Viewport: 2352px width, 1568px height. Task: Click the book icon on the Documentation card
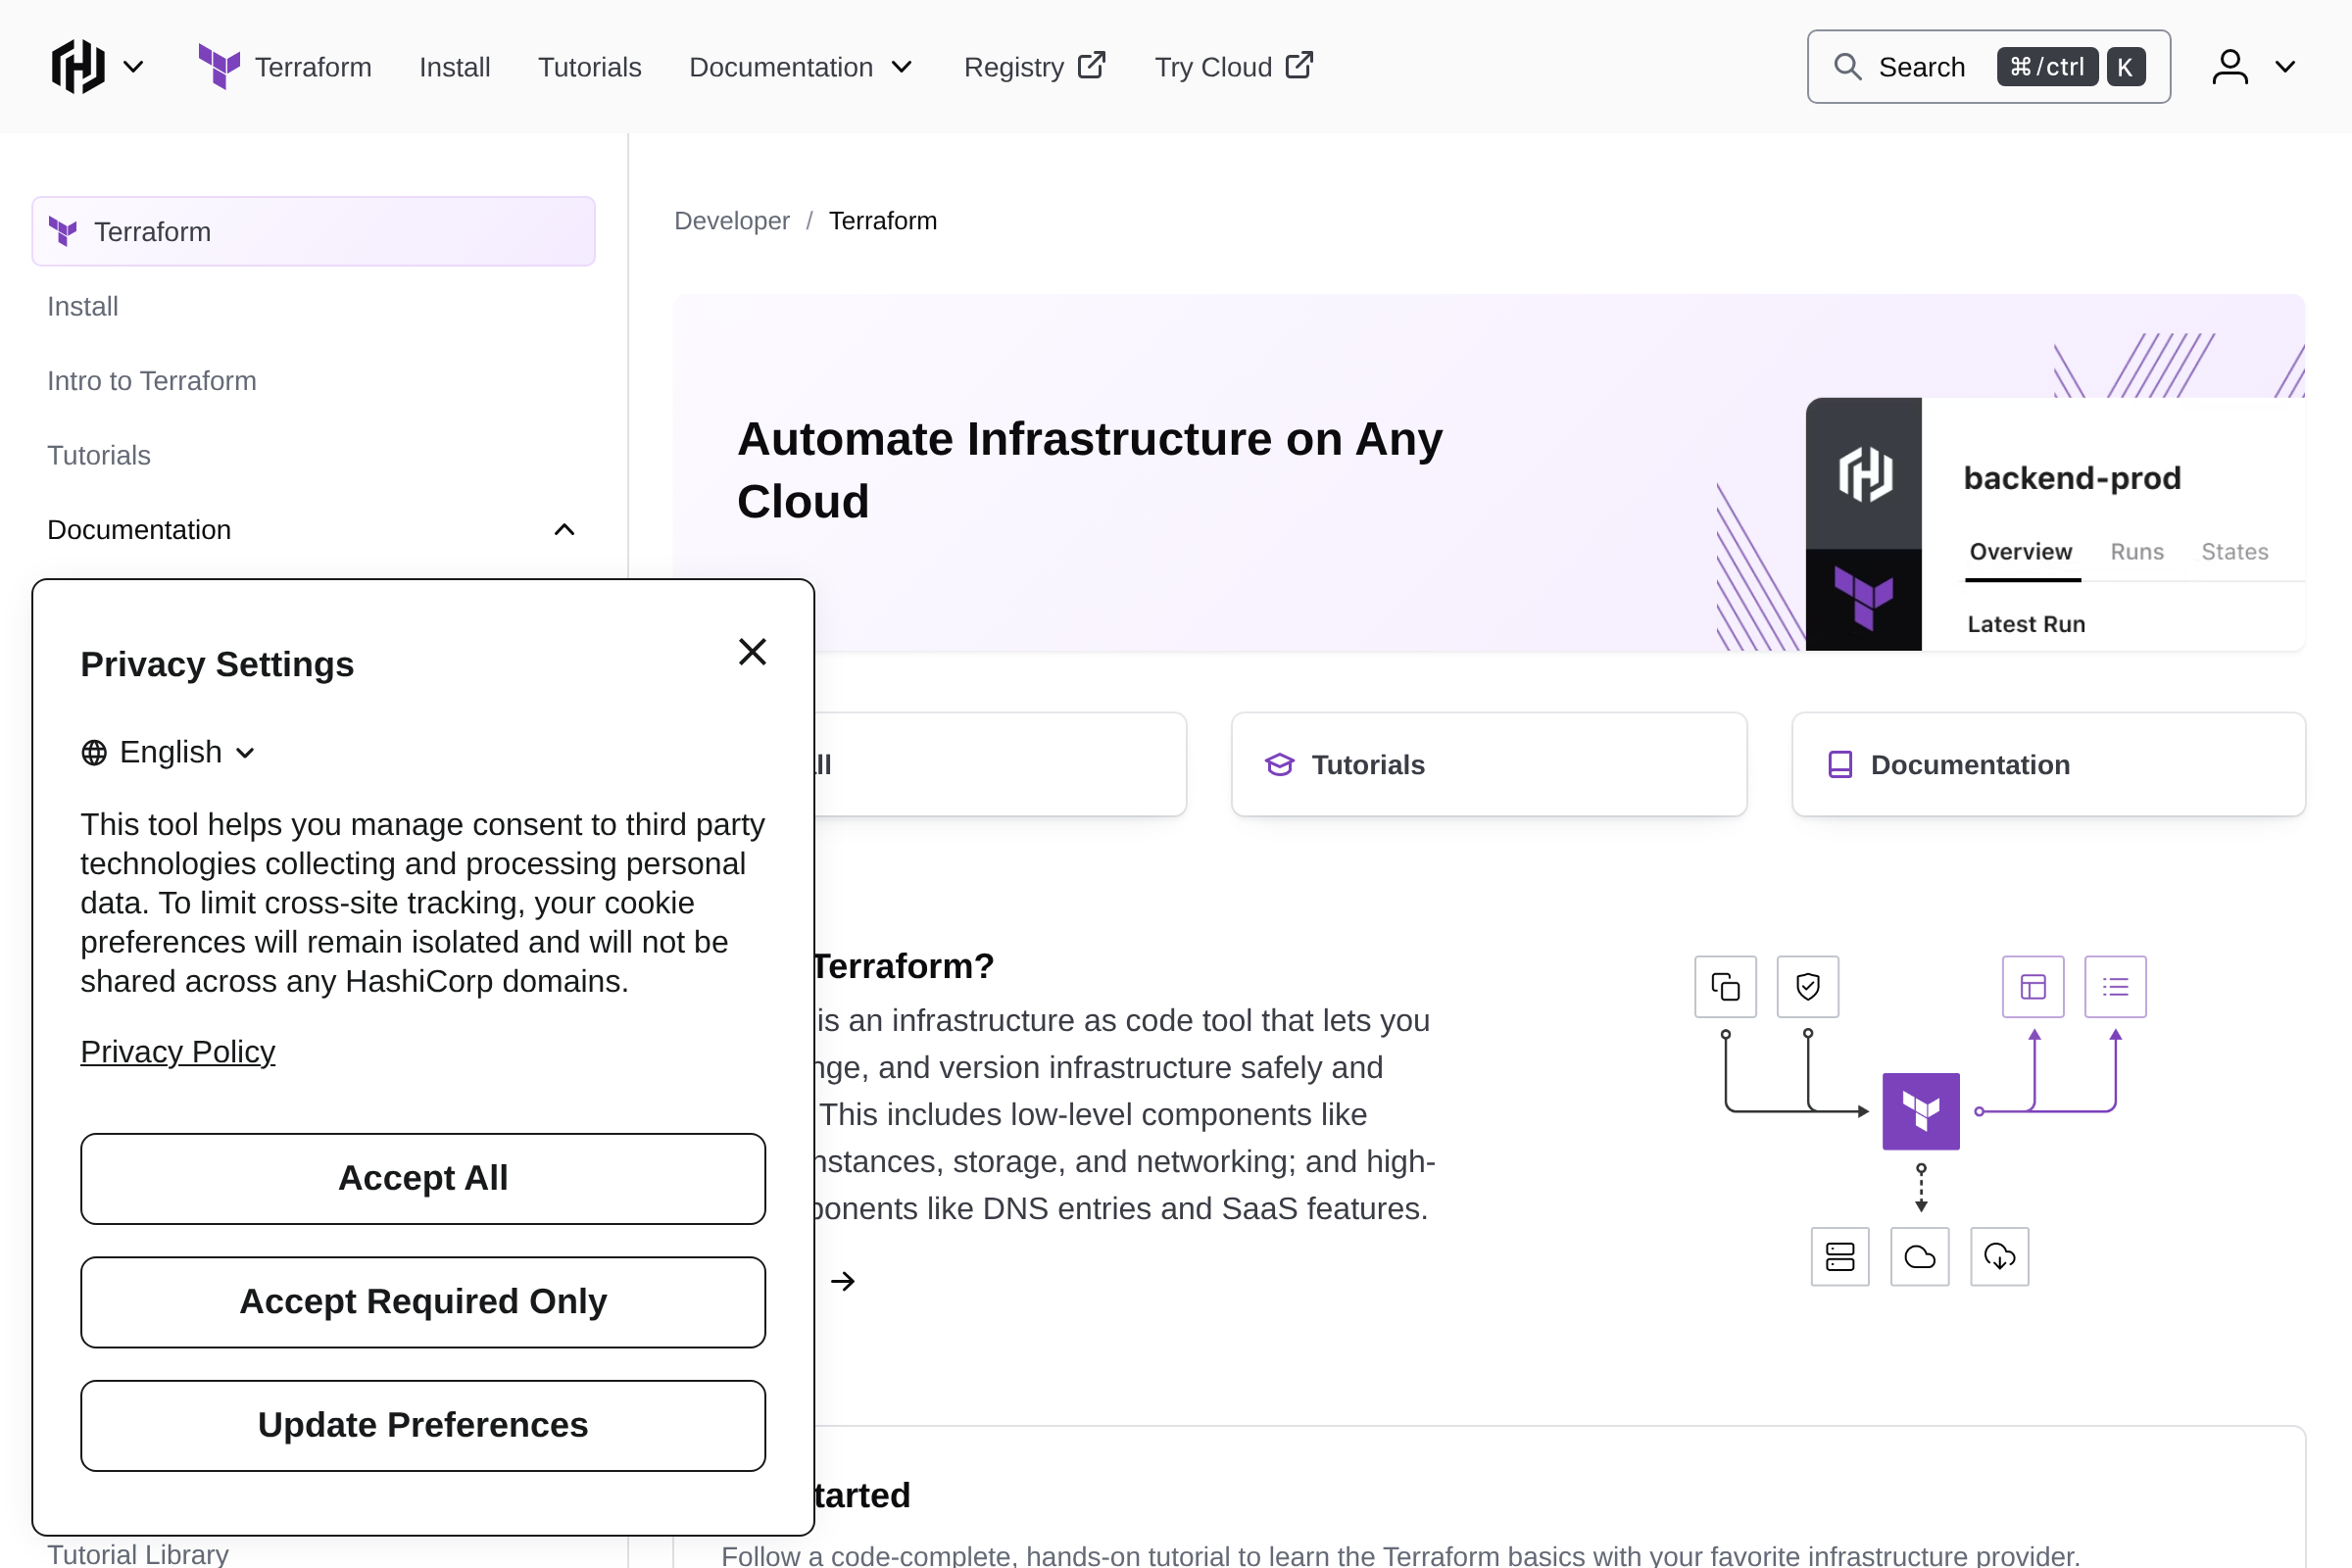pyautogui.click(x=1840, y=763)
